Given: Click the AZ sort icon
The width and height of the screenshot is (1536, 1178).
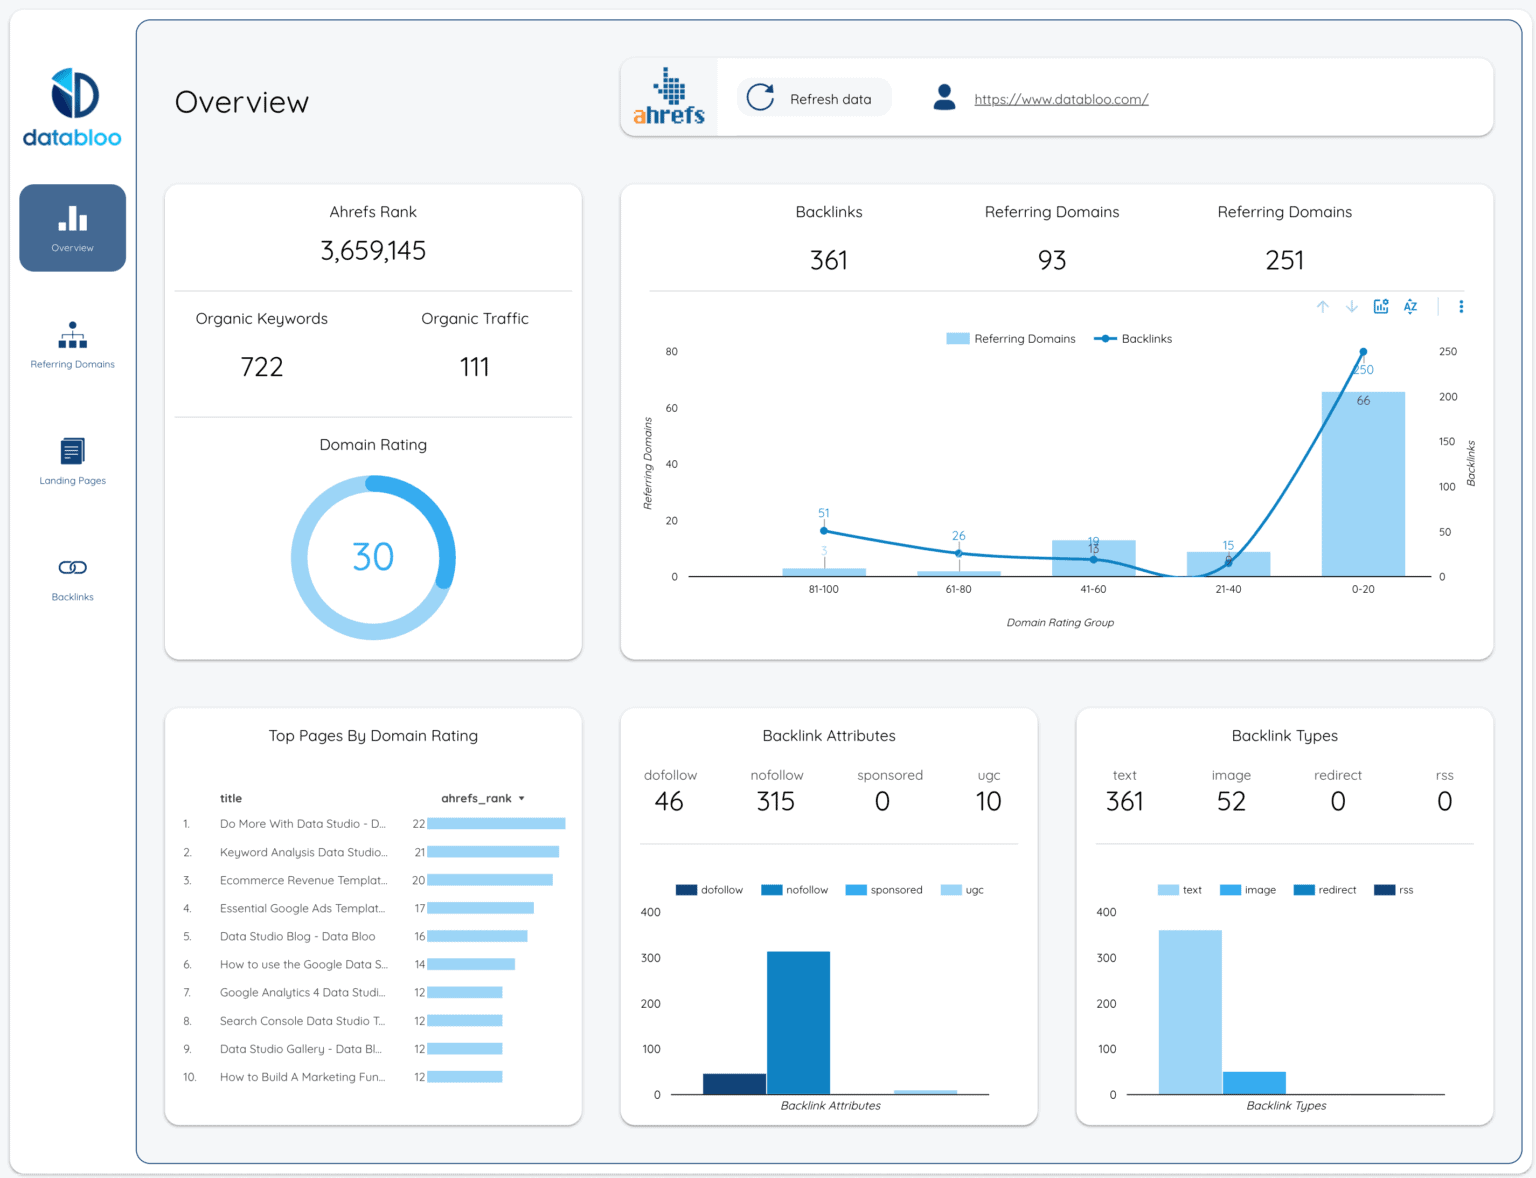Looking at the screenshot, I should [1410, 307].
